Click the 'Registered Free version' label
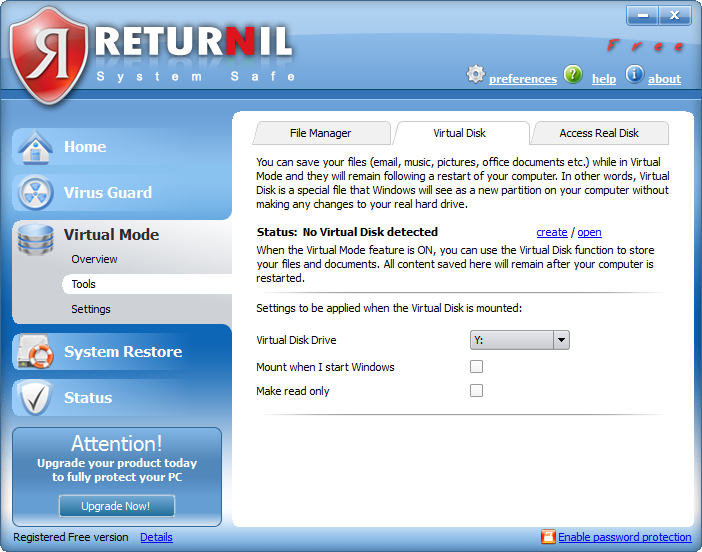This screenshot has width=702, height=552. click(x=71, y=537)
